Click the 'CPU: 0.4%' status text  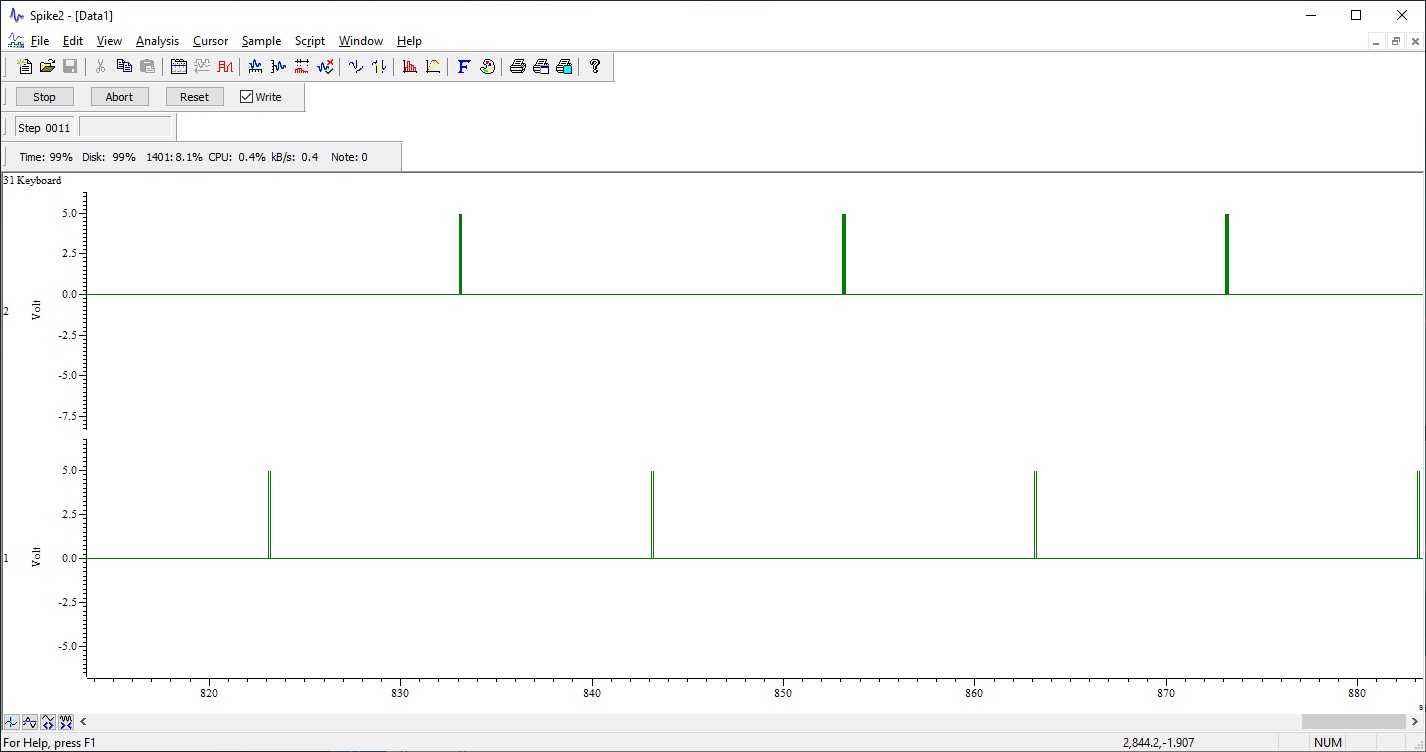pos(237,157)
